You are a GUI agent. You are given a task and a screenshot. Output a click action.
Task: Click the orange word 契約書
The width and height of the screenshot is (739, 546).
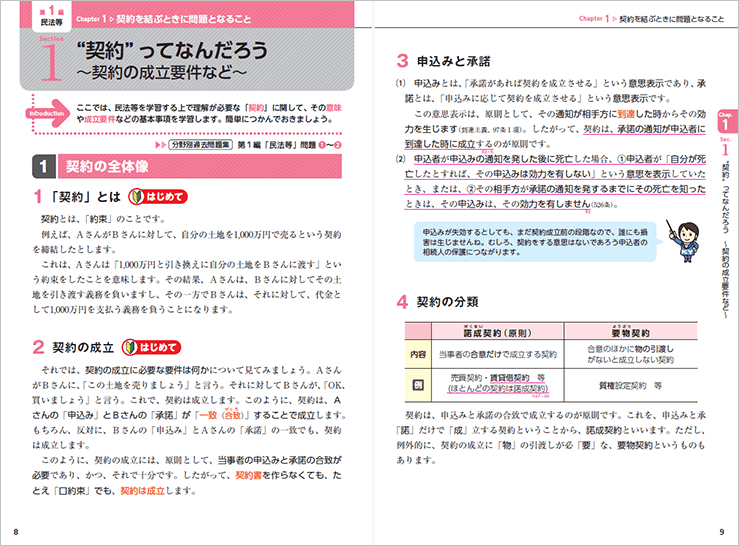click(x=248, y=475)
